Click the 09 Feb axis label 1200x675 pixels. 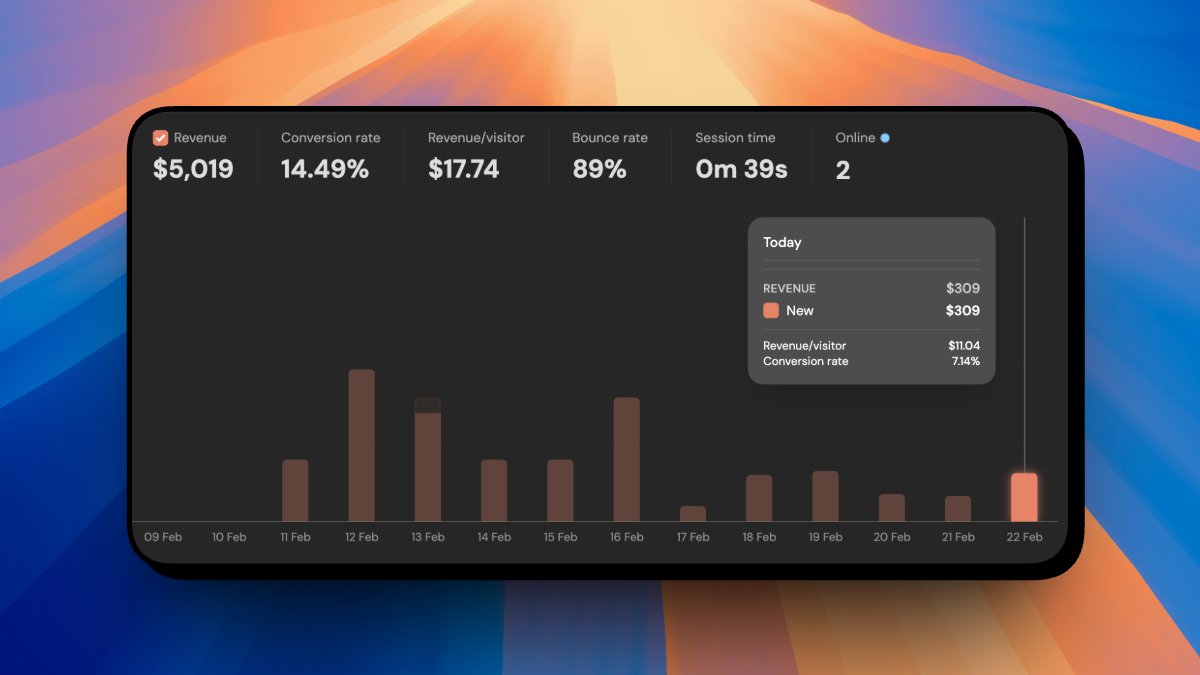(162, 536)
